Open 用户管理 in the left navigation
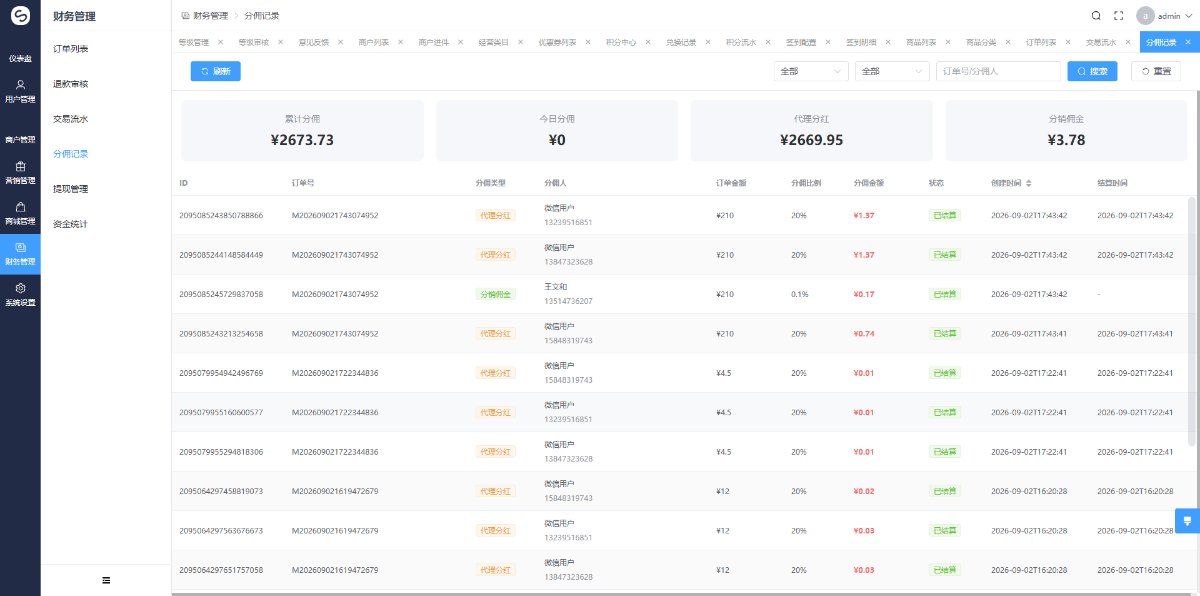The width and height of the screenshot is (1200, 596). point(20,92)
